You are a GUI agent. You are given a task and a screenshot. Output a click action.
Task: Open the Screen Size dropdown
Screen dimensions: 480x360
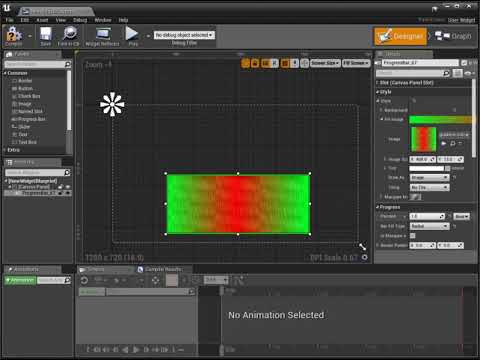point(325,63)
